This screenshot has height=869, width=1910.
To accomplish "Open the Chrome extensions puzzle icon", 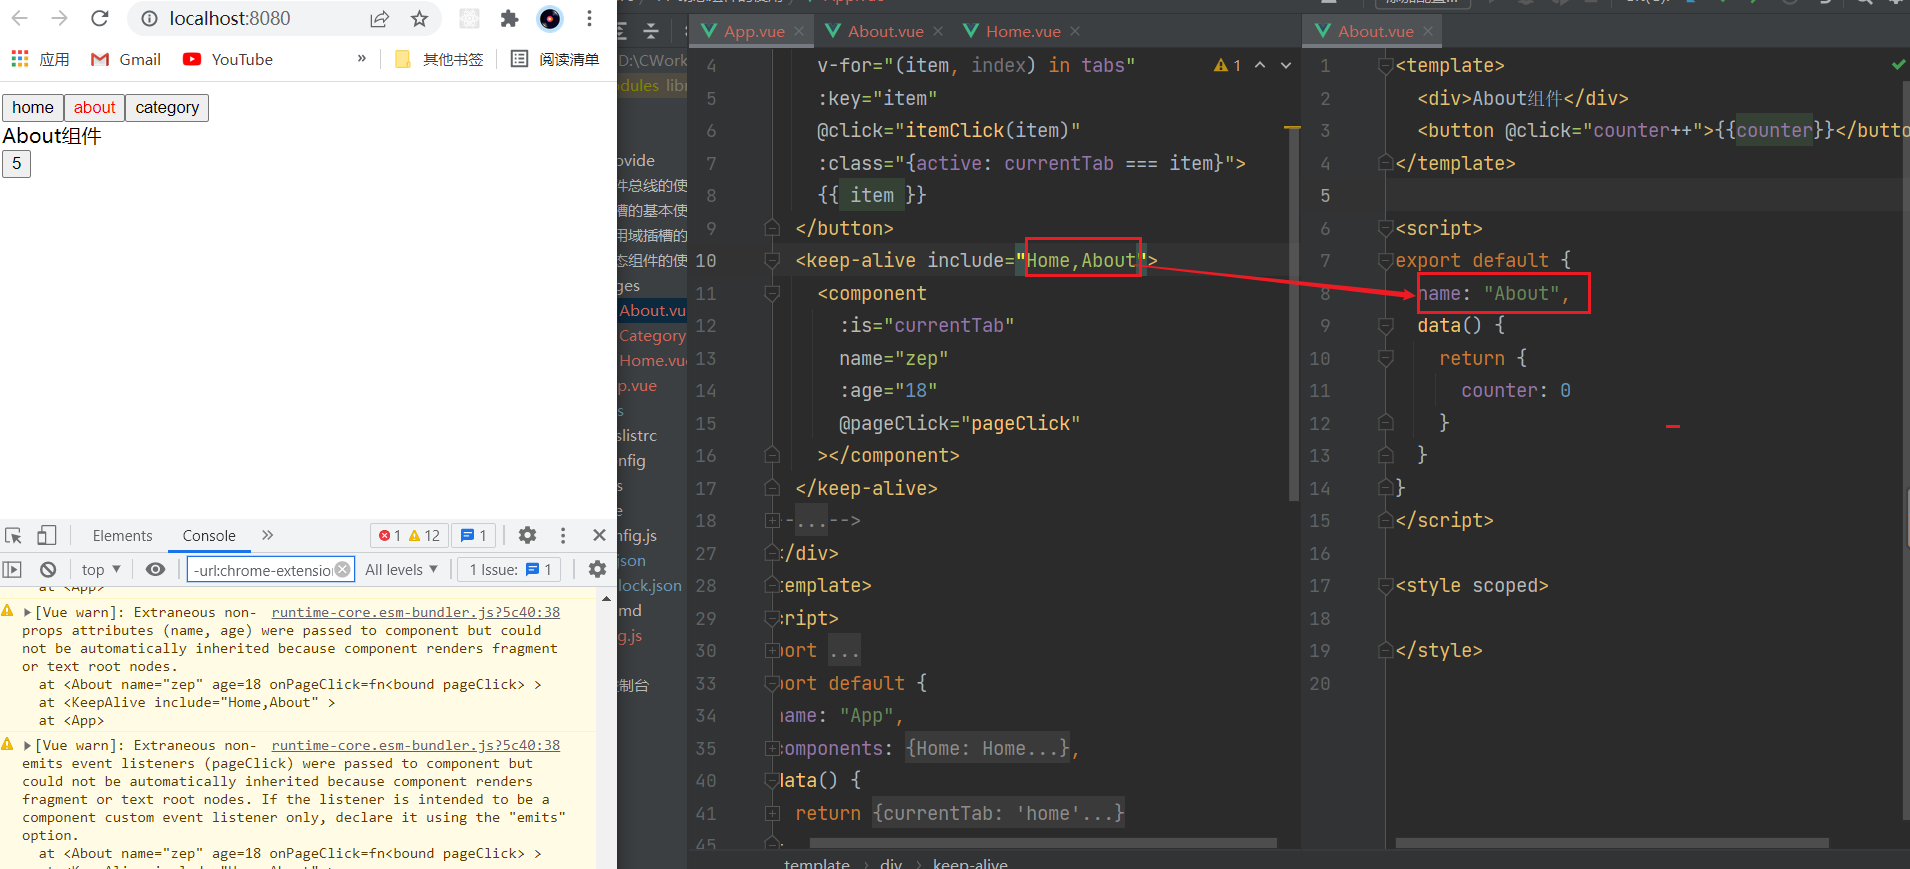I will coord(509,18).
